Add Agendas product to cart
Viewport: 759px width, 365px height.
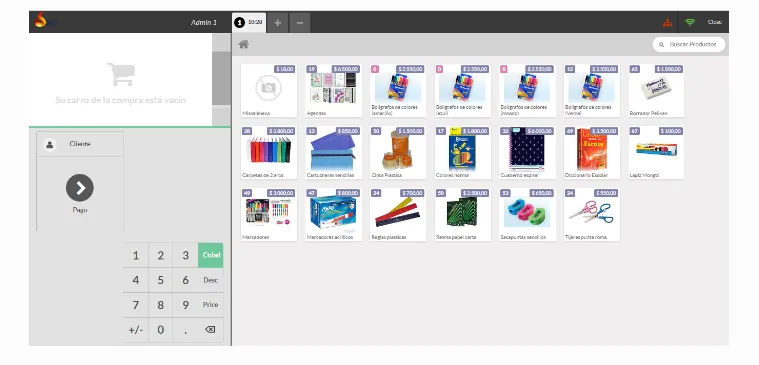(x=334, y=91)
